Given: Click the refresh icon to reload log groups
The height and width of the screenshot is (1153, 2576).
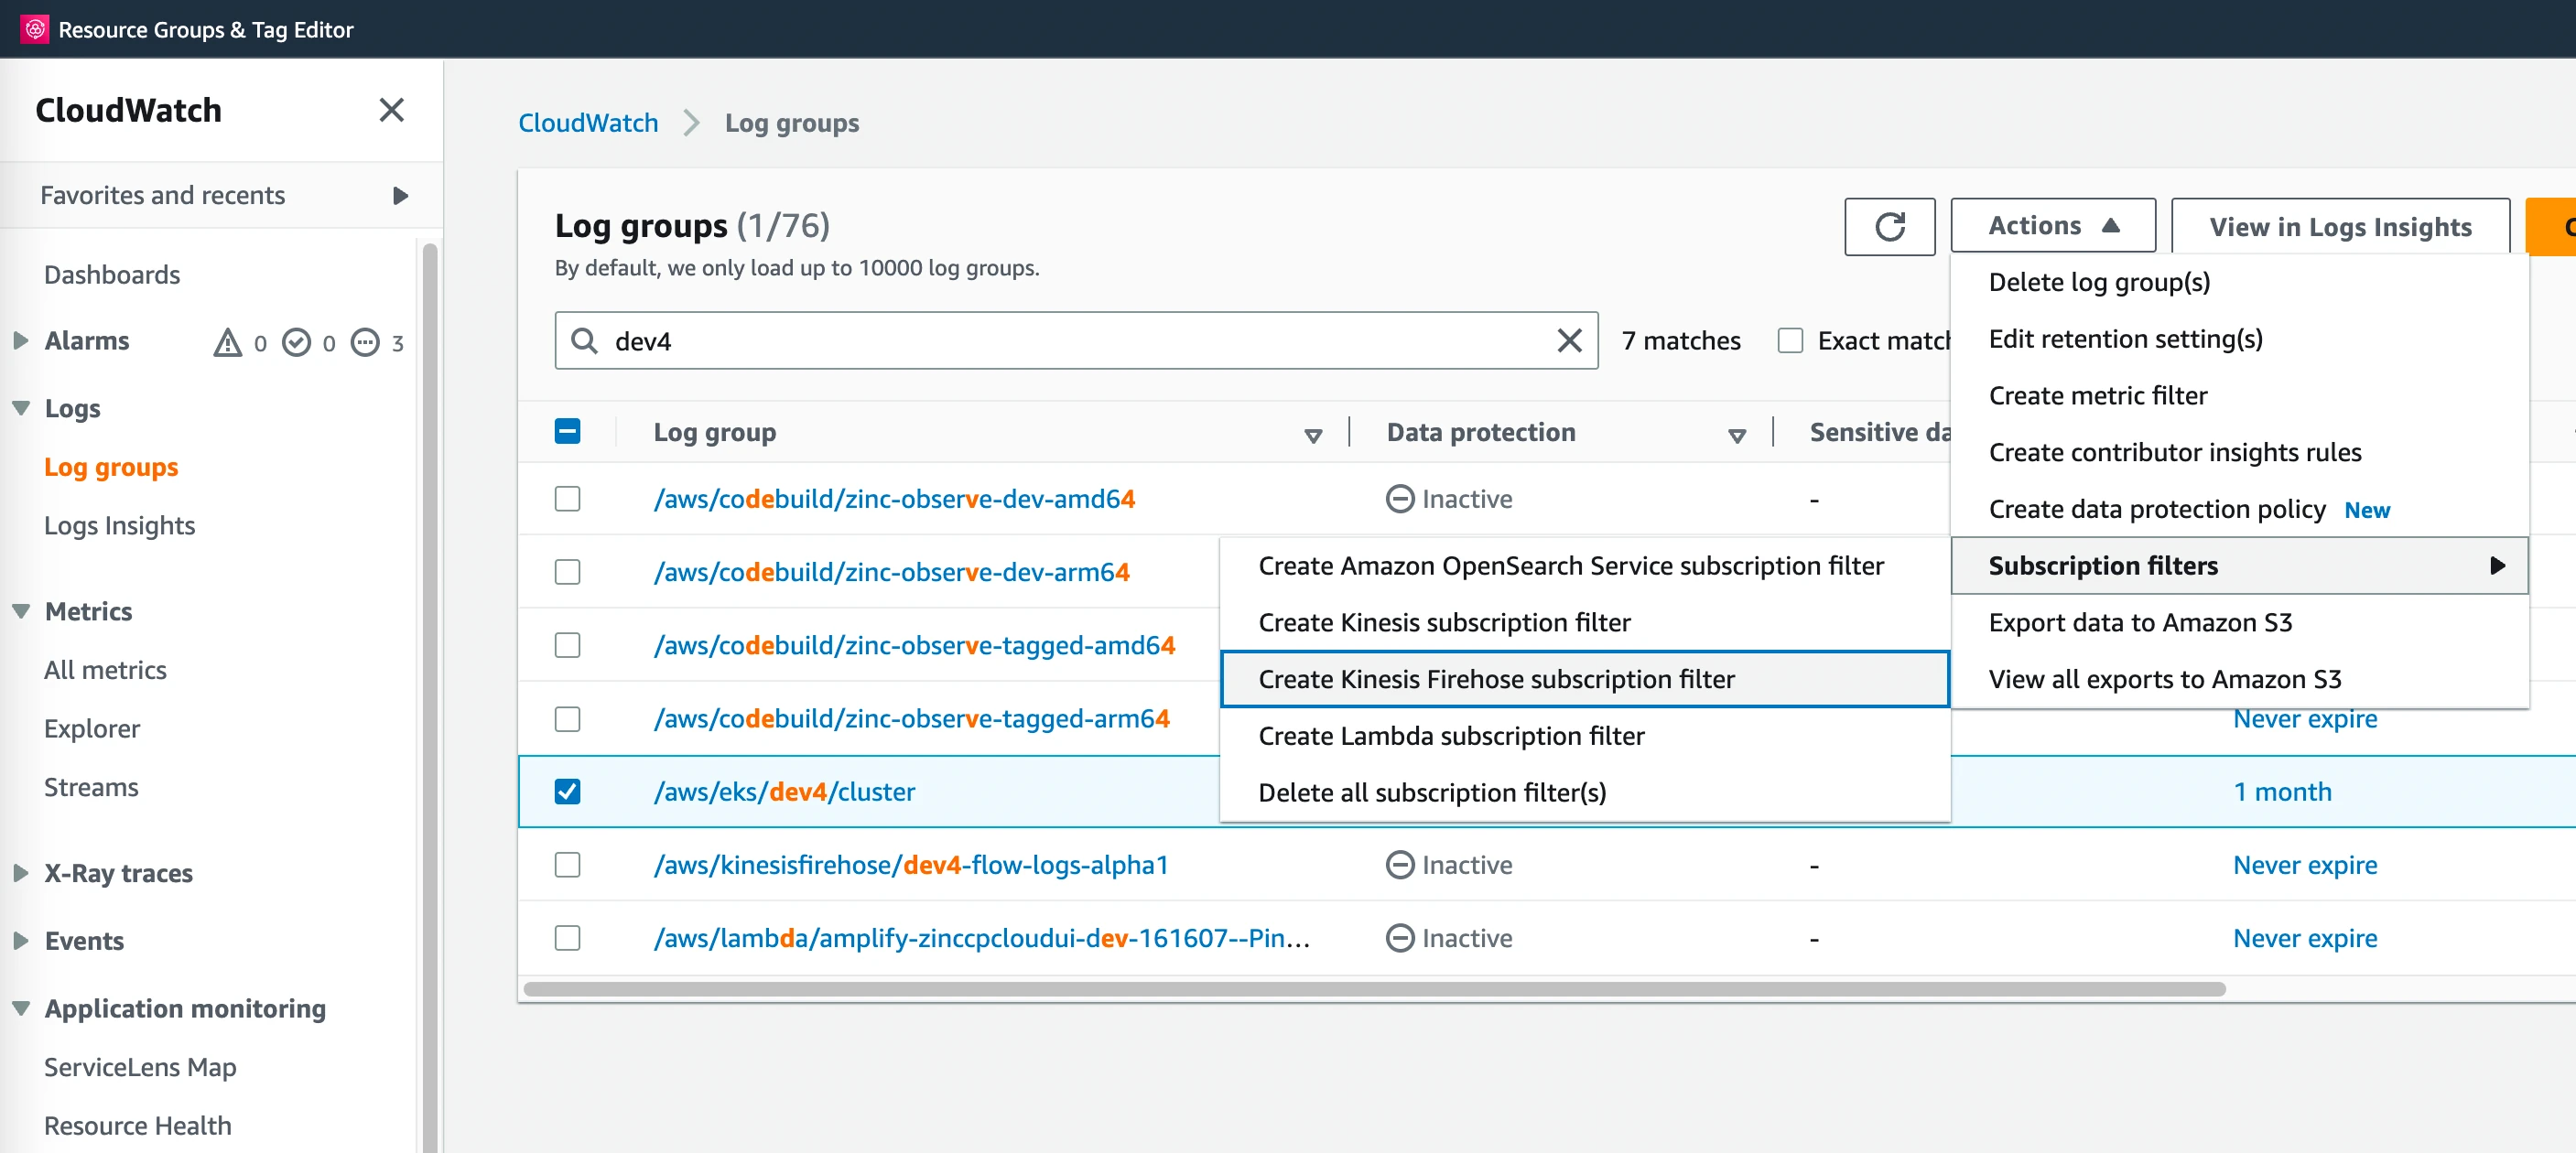Looking at the screenshot, I should click(1890, 227).
